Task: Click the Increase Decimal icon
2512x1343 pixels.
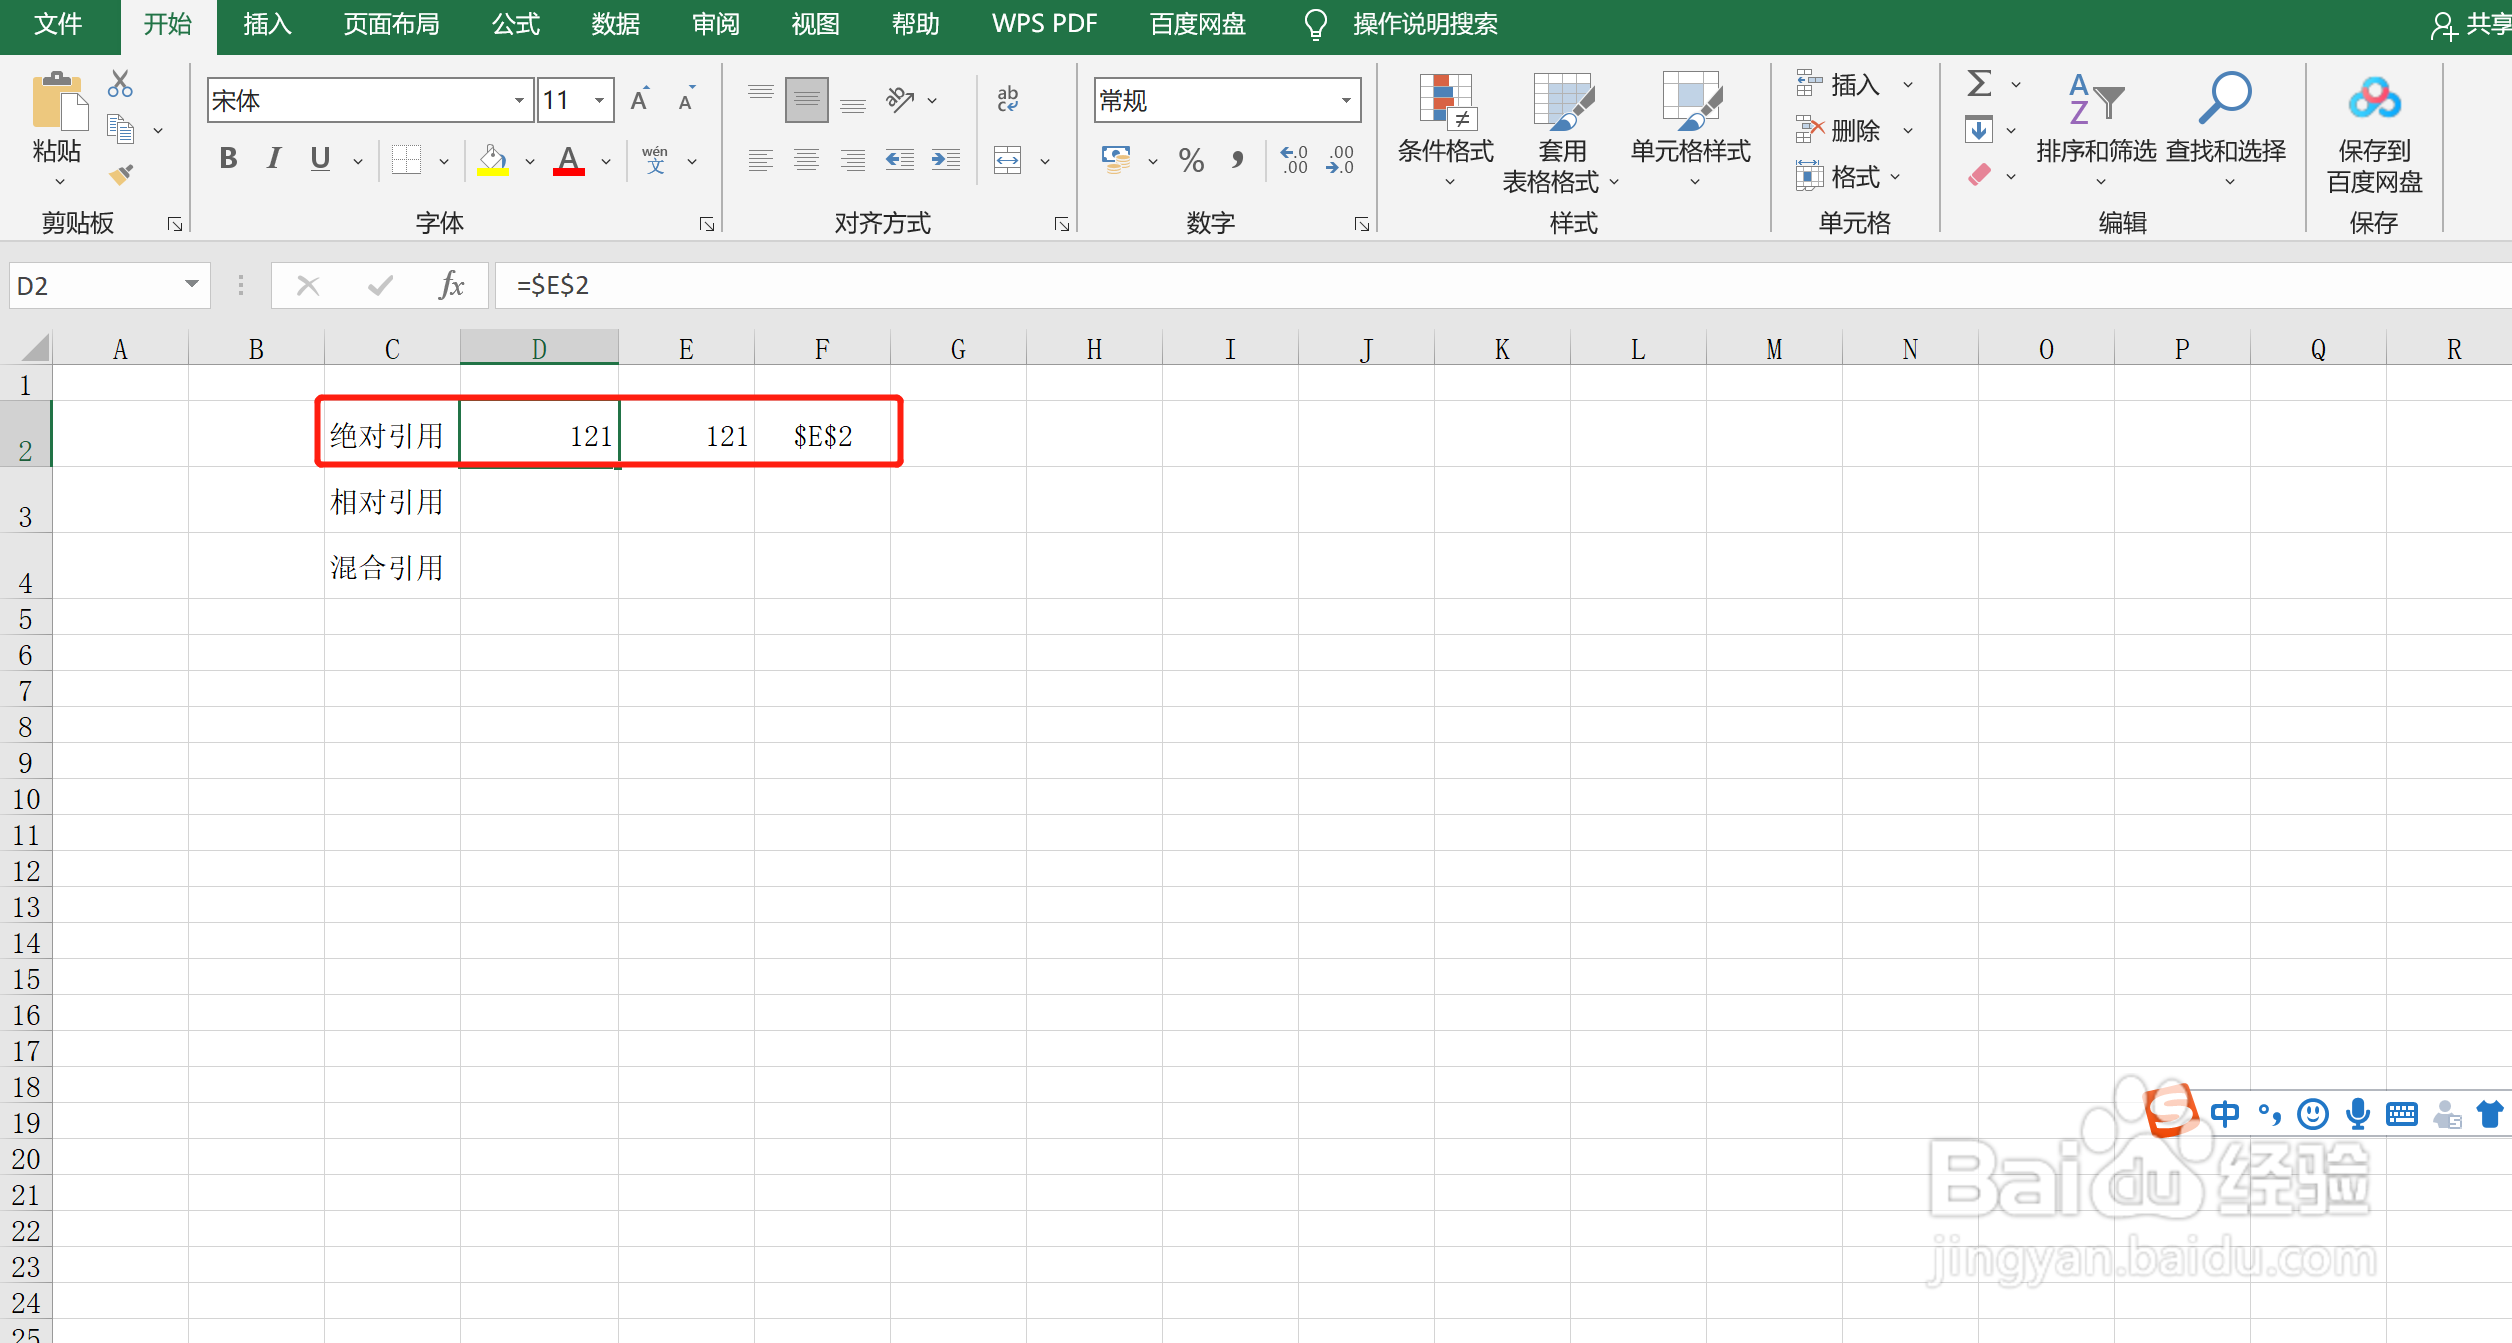Action: click(1294, 160)
